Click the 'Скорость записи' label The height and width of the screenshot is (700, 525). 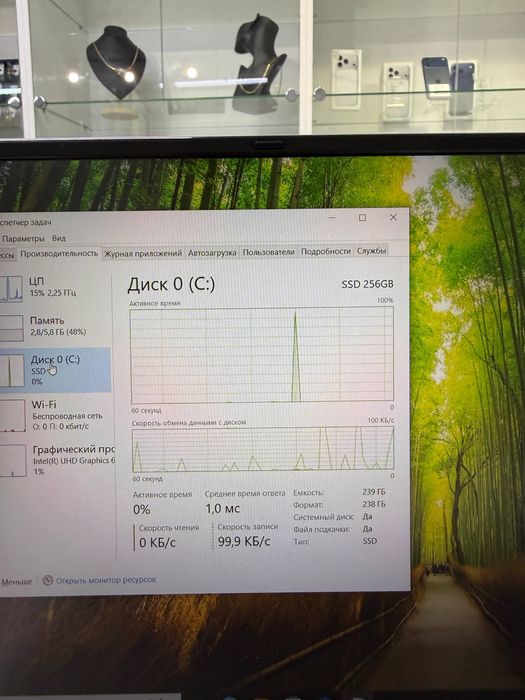[x=248, y=527]
